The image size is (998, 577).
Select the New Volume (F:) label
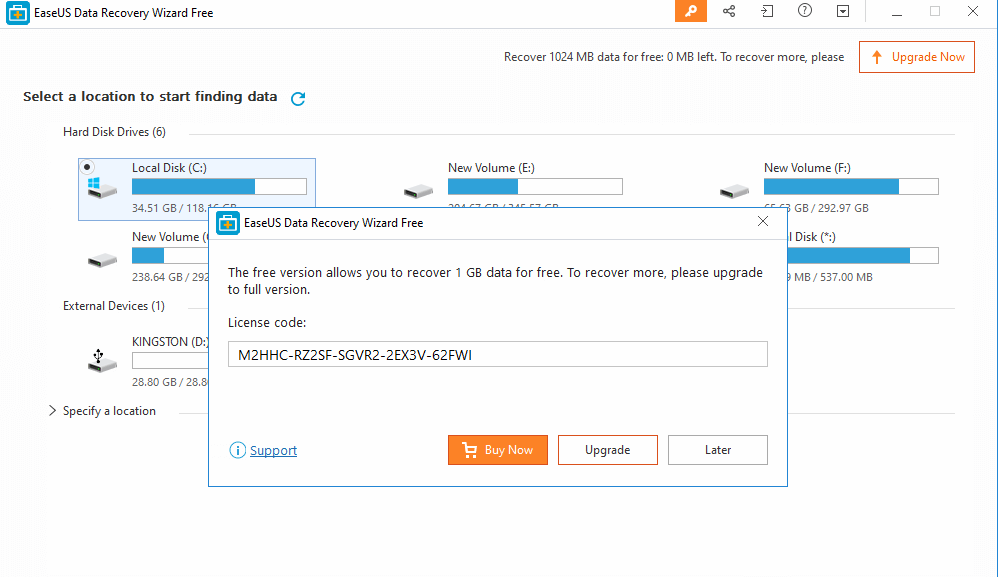pos(807,168)
